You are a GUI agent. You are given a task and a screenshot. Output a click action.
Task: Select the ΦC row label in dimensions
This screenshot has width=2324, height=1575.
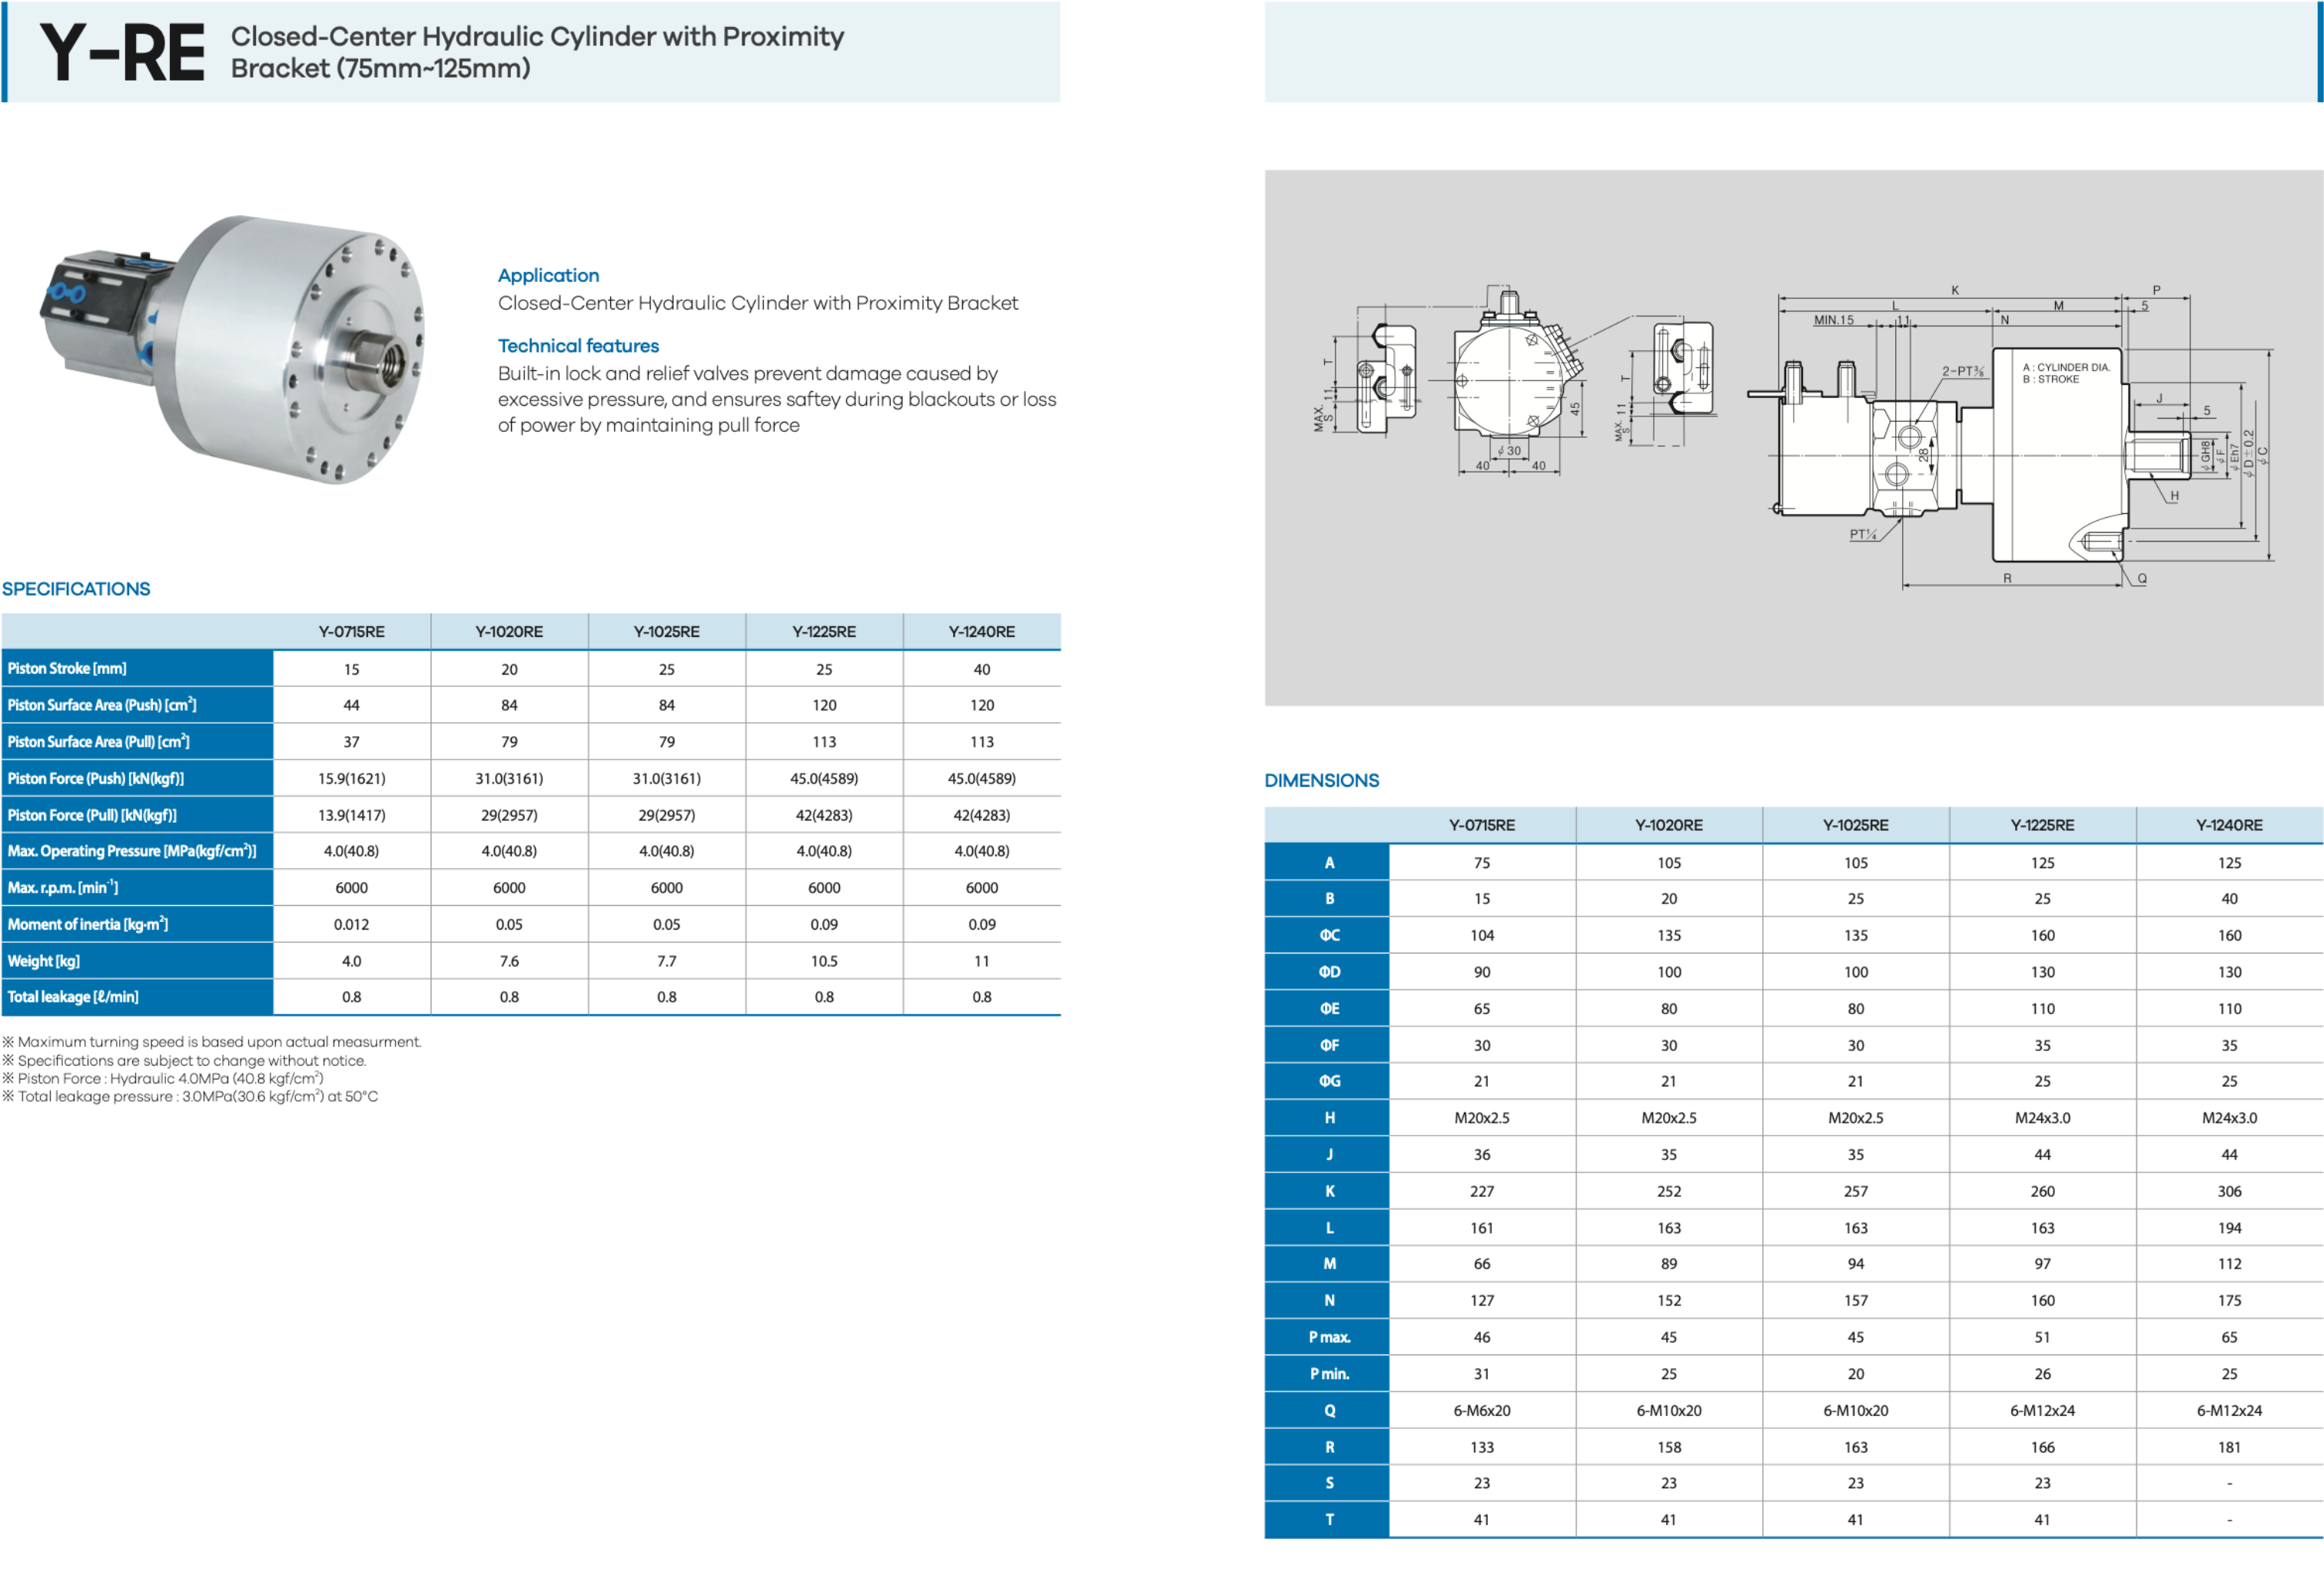point(1329,935)
